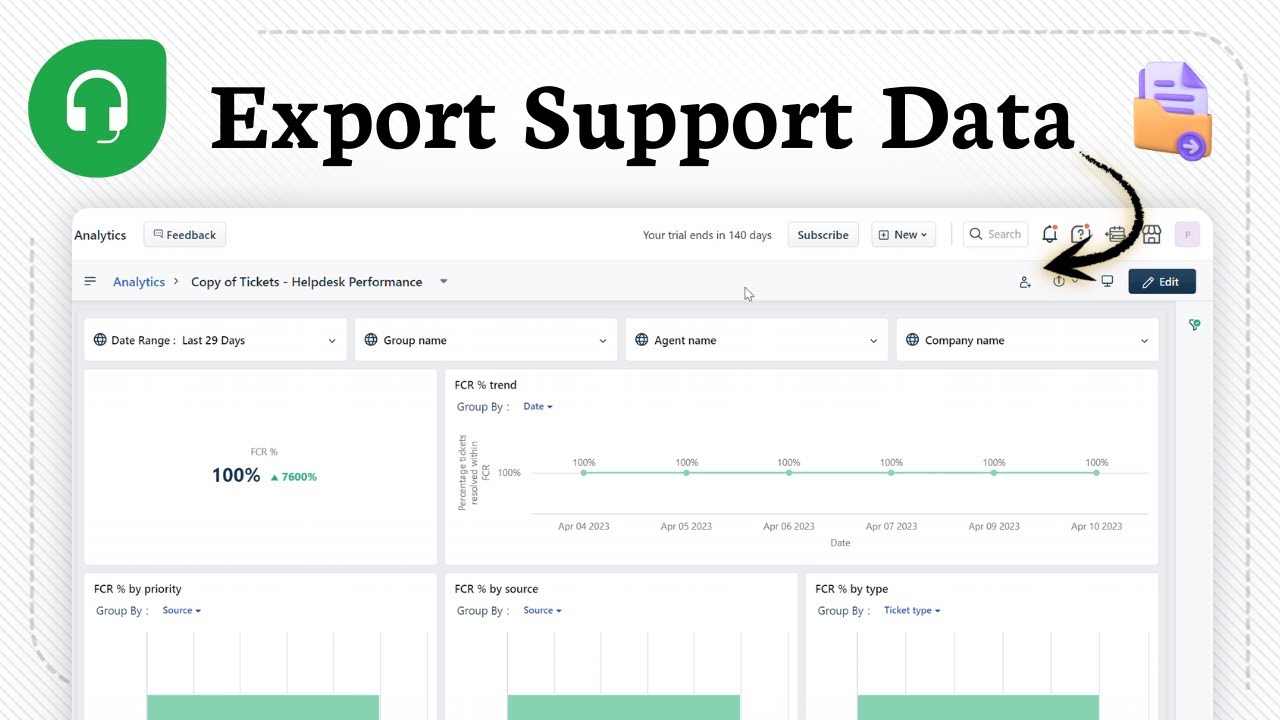Open presentation mode monitor icon
This screenshot has width=1280, height=720.
click(1107, 281)
